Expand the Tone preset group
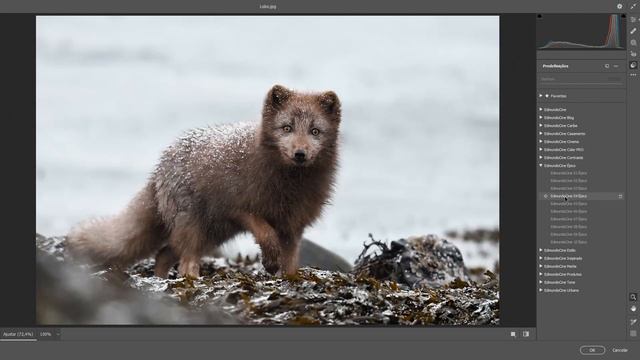This screenshot has height=360, width=640. (x=541, y=282)
